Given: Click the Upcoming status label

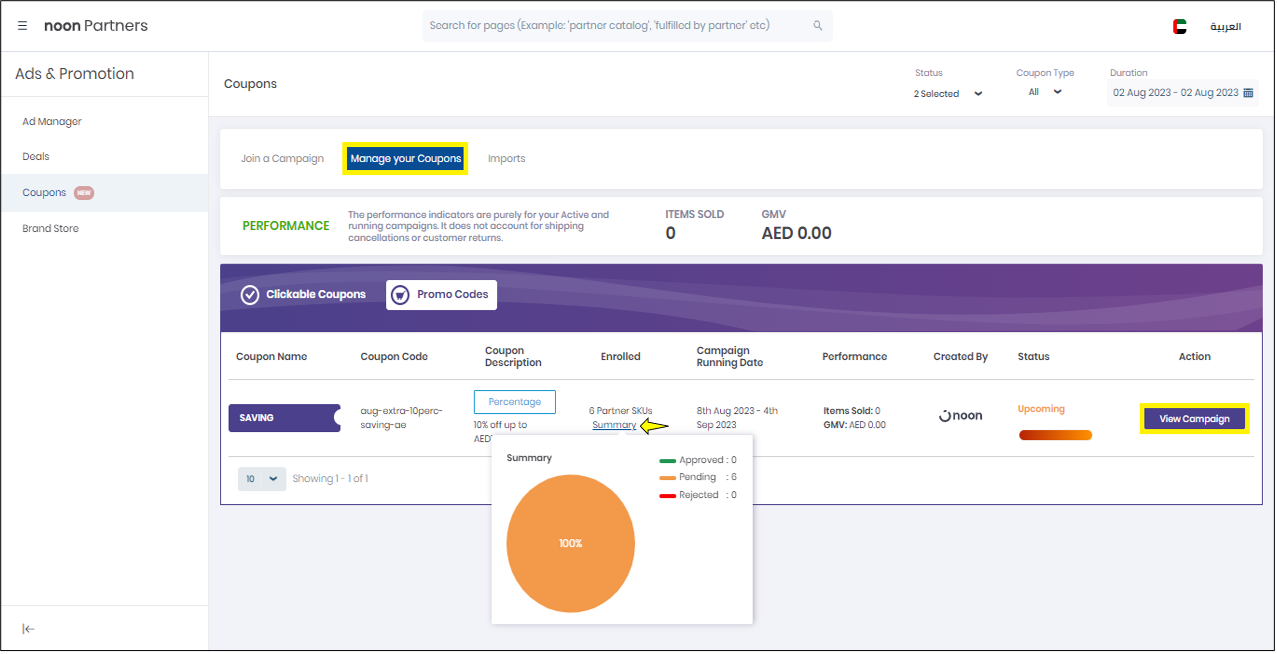Looking at the screenshot, I should [x=1041, y=409].
